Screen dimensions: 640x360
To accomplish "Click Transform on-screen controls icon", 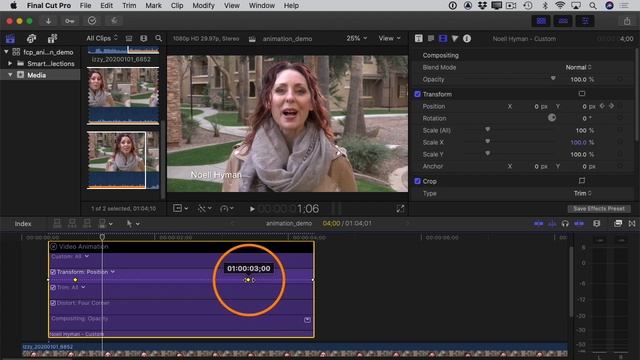I will click(582, 94).
